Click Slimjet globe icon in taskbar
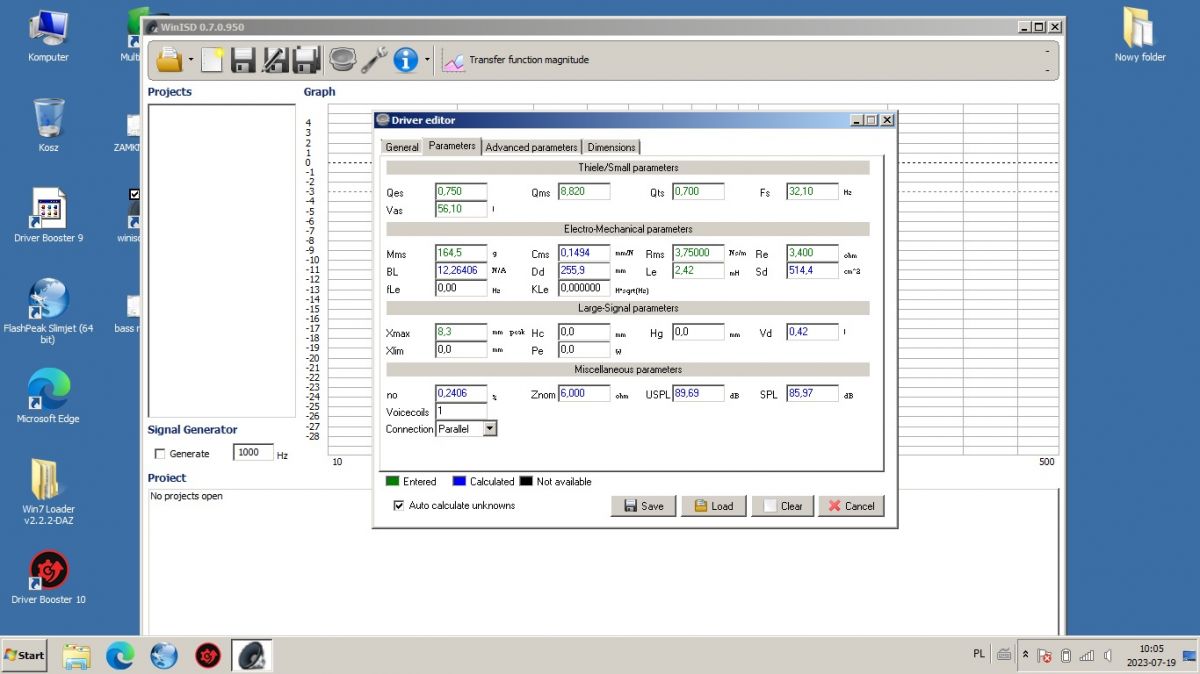The image size is (1200, 674). [164, 656]
